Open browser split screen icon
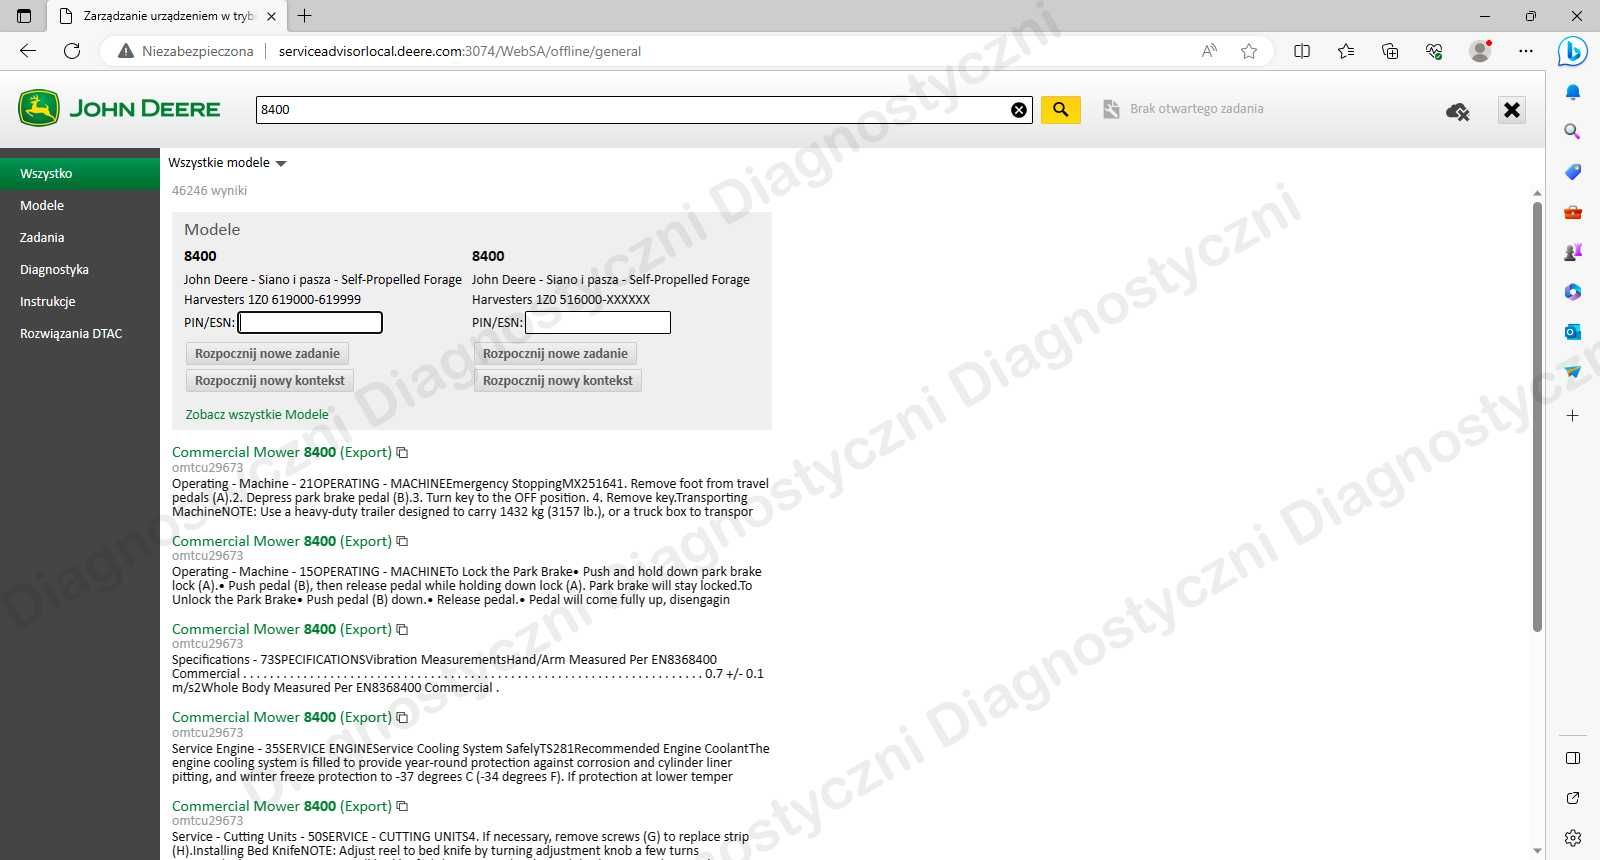1600x860 pixels. tap(1302, 51)
